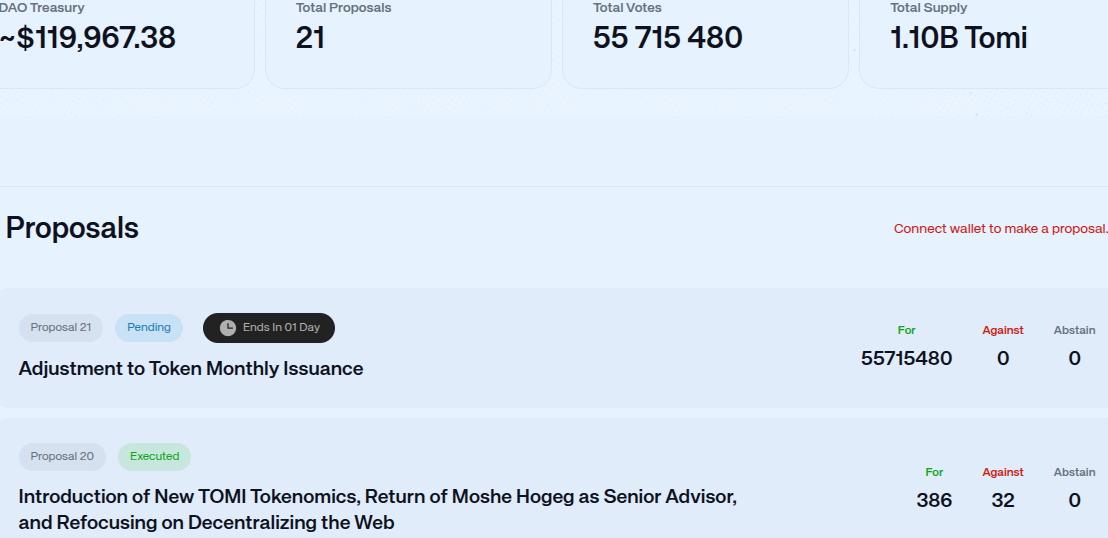Image resolution: width=1108 pixels, height=538 pixels.
Task: Click the For vote count 55715480
Action: (906, 358)
